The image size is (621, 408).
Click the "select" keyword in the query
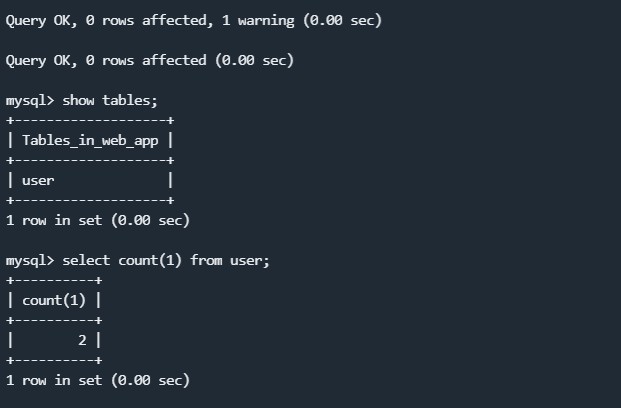pos(86,260)
